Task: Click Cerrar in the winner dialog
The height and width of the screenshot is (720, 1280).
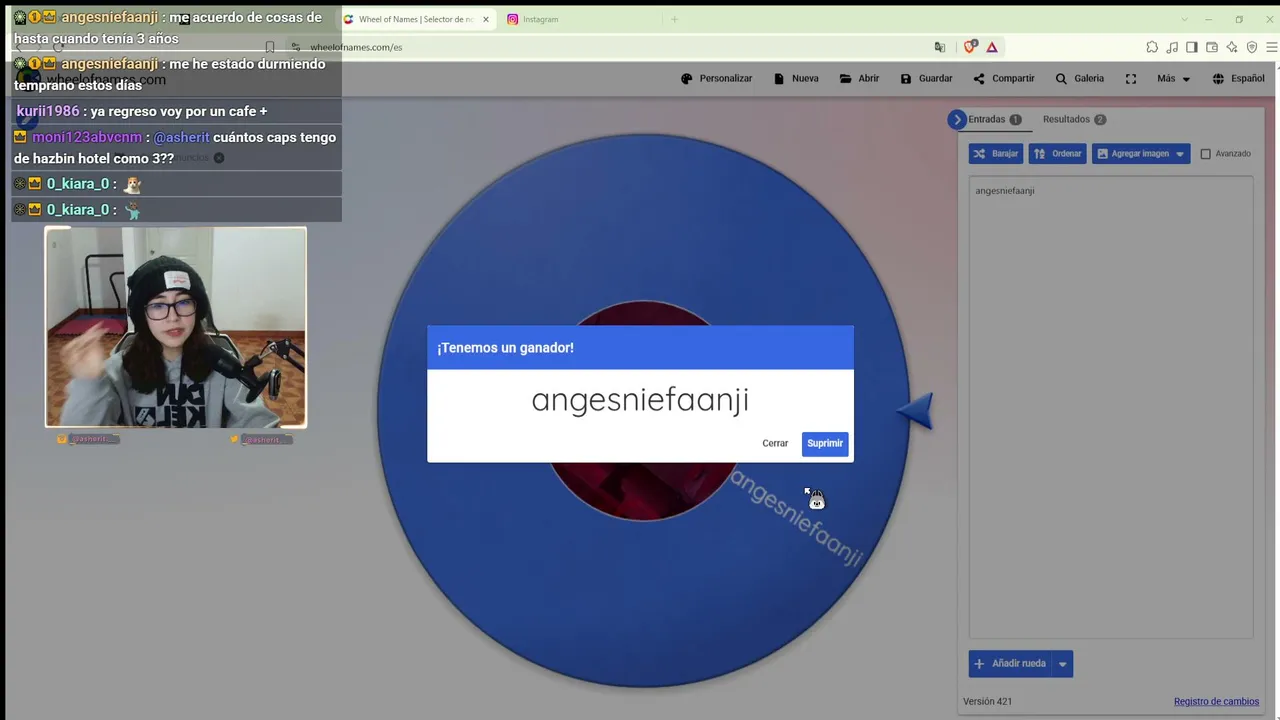Action: click(775, 443)
